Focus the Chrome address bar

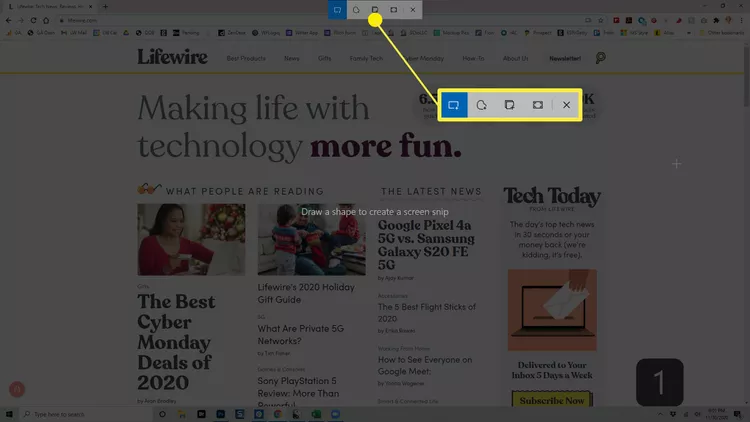click(320, 20)
